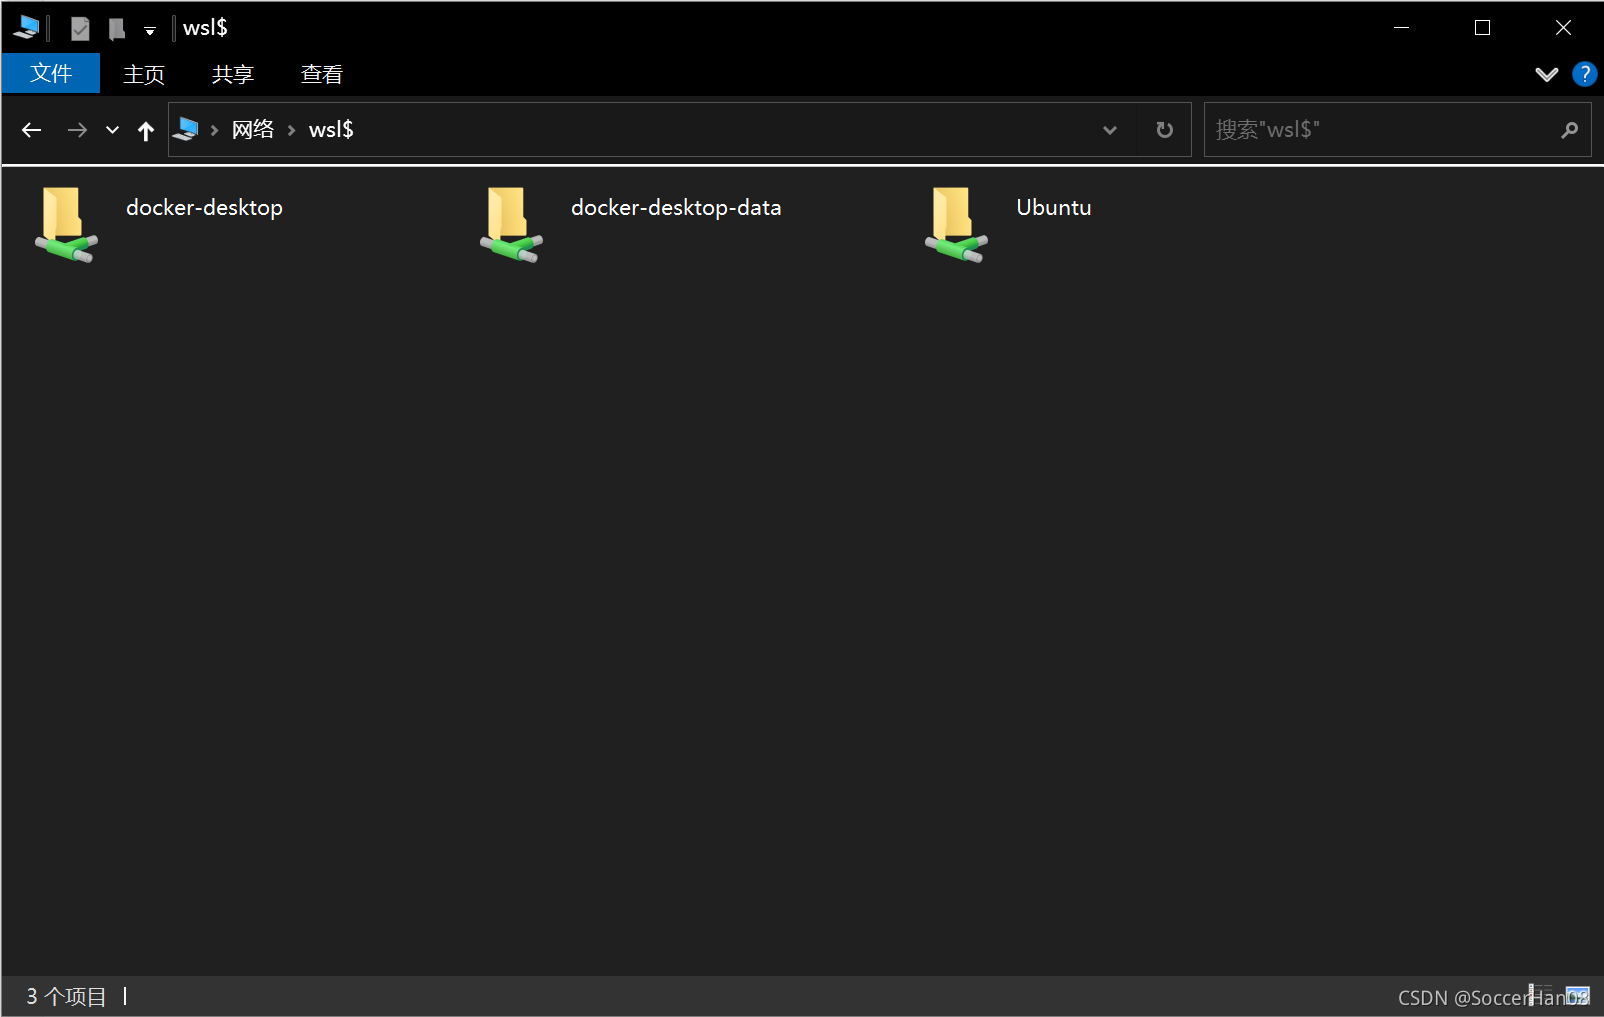Refresh the wsl$ folder view

pyautogui.click(x=1165, y=130)
